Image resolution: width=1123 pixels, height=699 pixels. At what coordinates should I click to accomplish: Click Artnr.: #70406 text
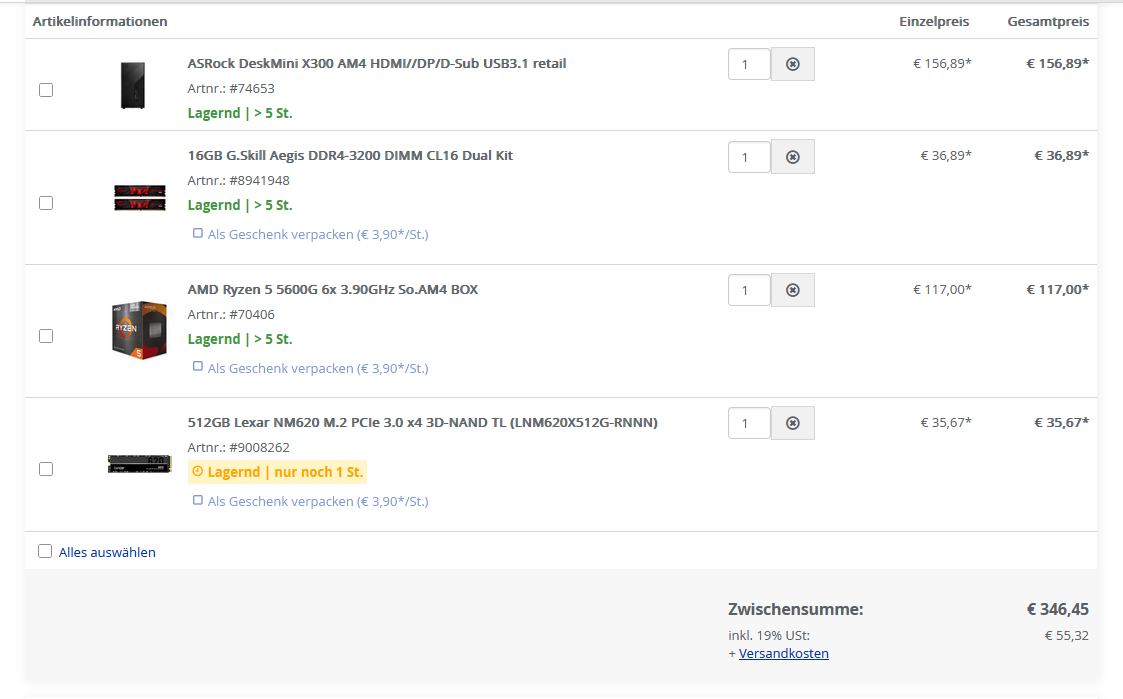231,314
